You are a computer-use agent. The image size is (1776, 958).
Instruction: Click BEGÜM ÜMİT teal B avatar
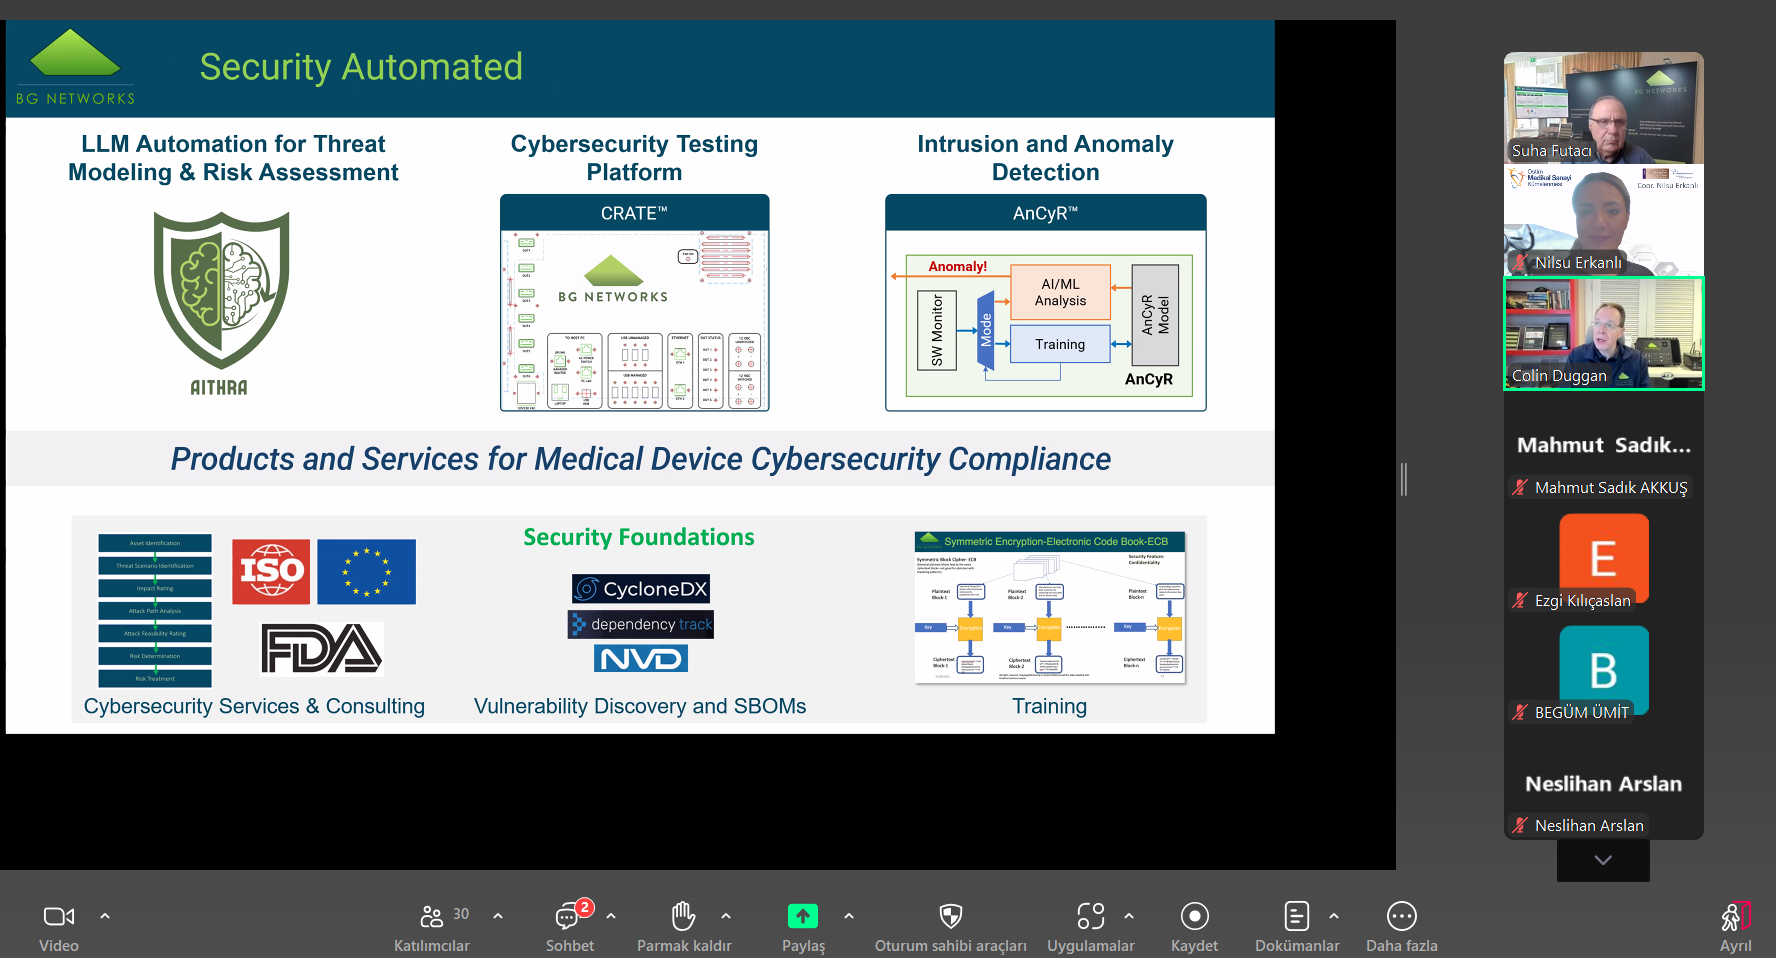[x=1604, y=670]
